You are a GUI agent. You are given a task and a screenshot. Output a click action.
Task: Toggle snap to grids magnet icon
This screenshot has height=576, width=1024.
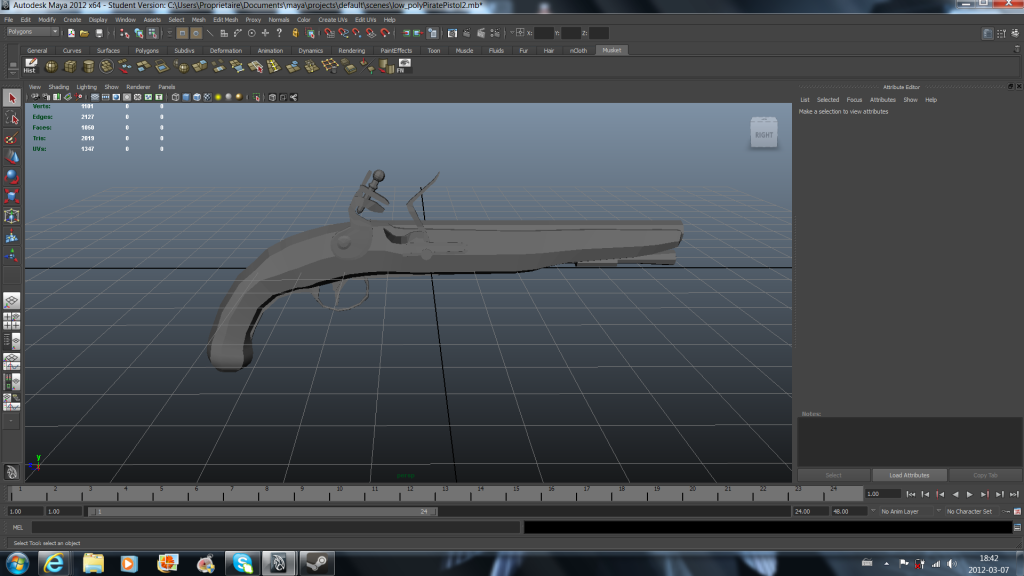(x=328, y=33)
